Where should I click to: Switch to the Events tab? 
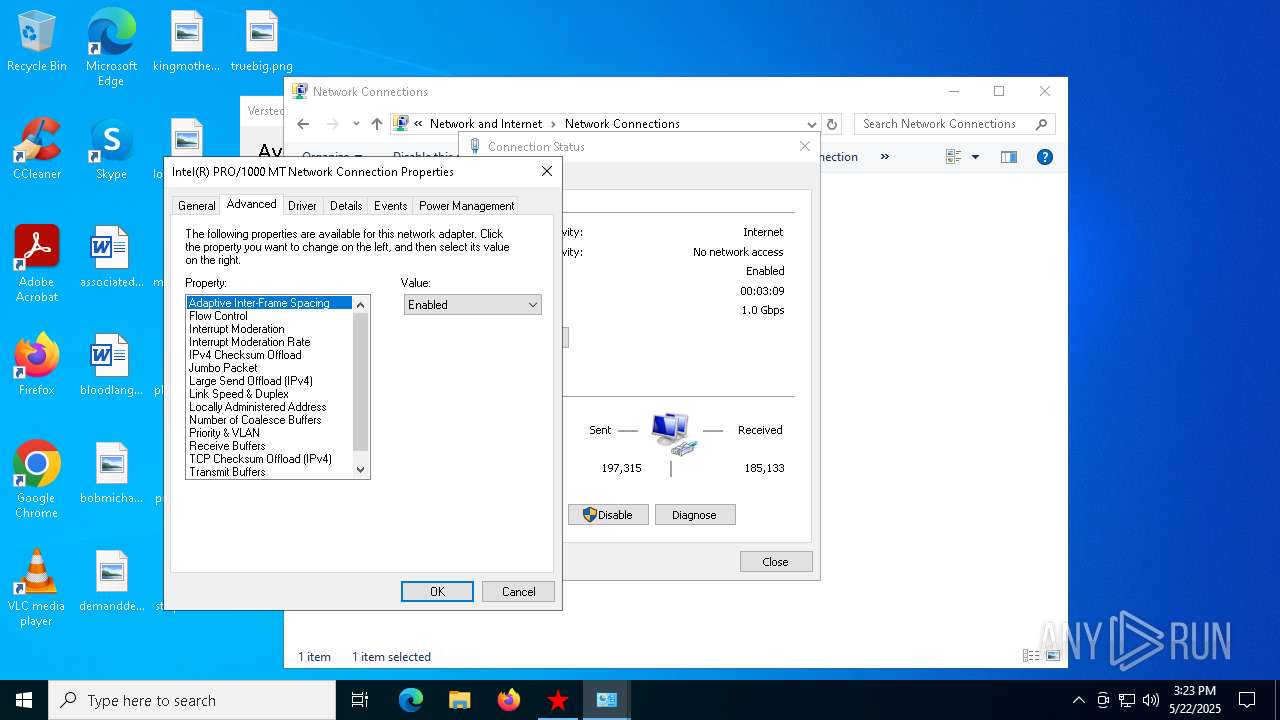point(390,206)
